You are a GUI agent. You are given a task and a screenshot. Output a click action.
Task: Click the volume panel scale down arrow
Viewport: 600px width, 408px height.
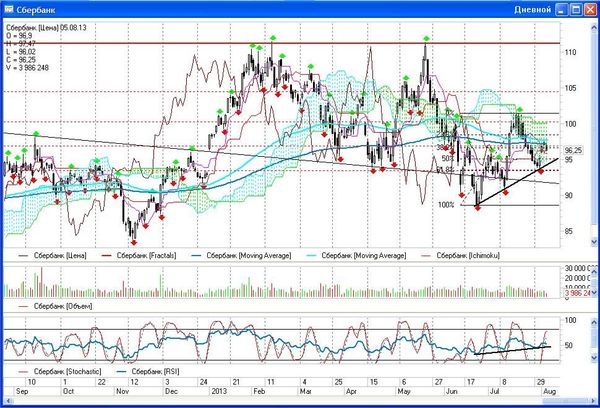594,292
